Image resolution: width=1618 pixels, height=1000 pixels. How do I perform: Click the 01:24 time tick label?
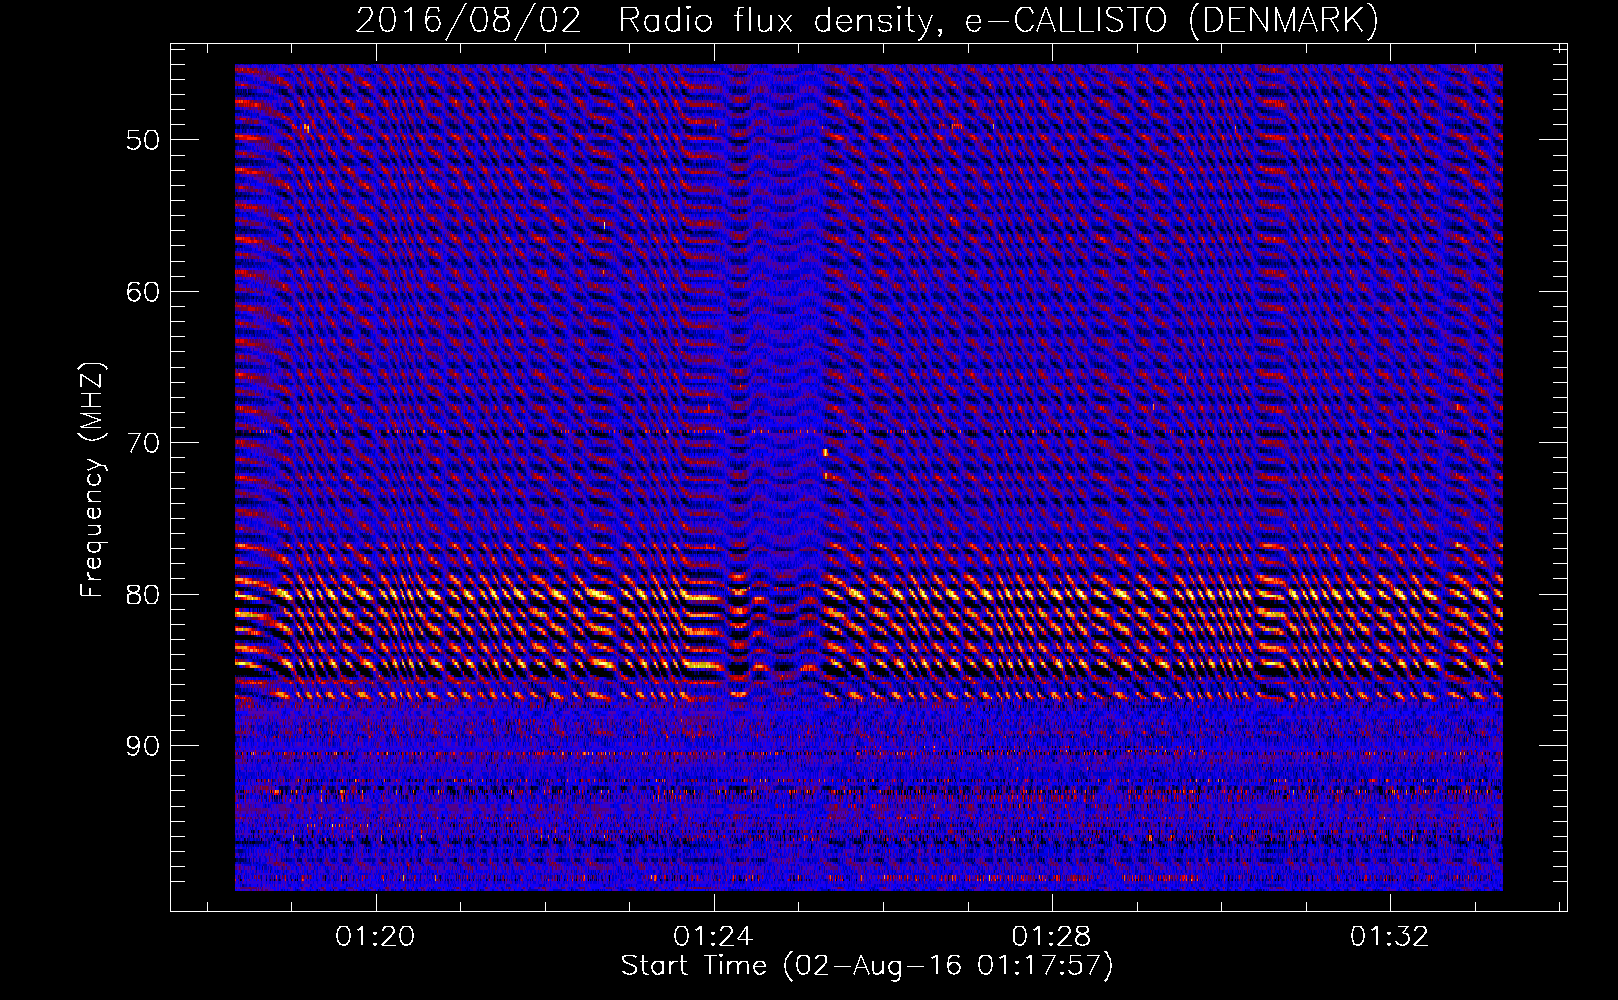(x=713, y=937)
